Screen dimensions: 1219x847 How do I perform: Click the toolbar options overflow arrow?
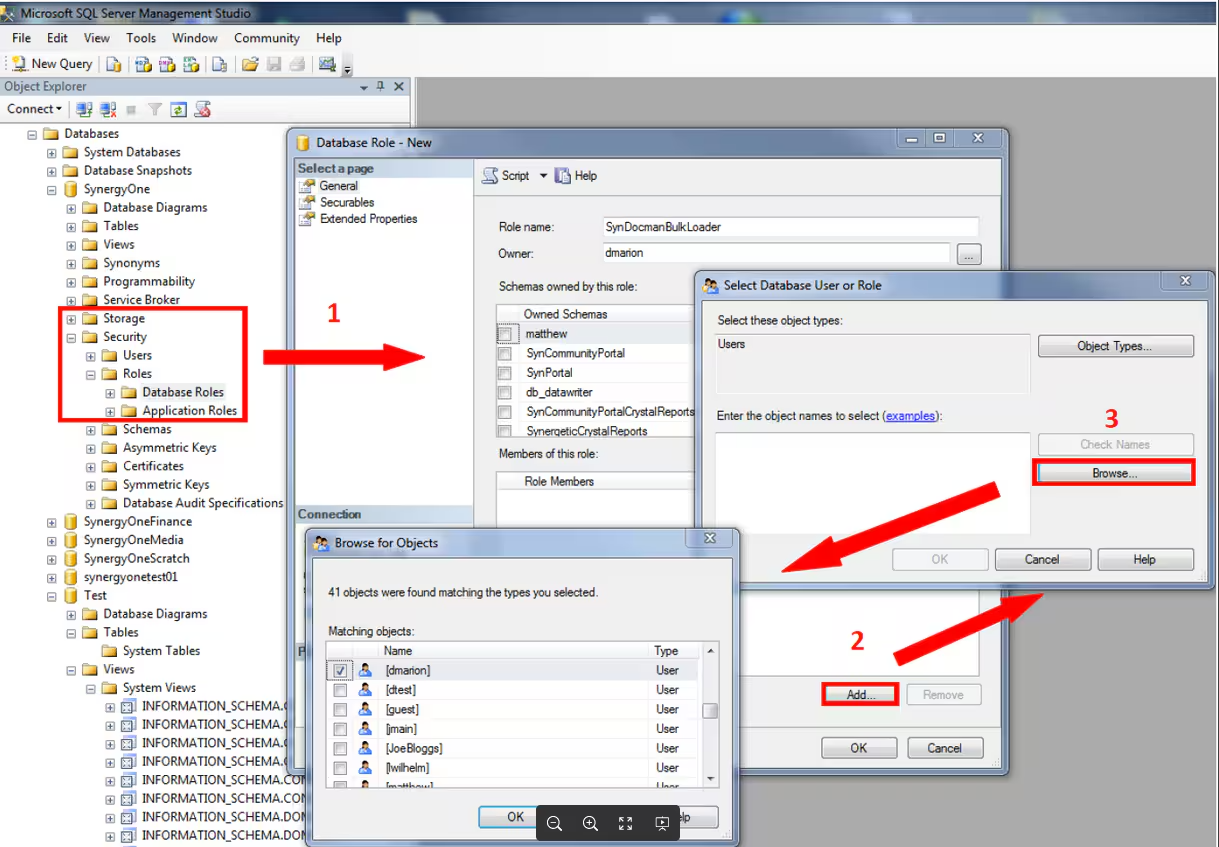347,68
